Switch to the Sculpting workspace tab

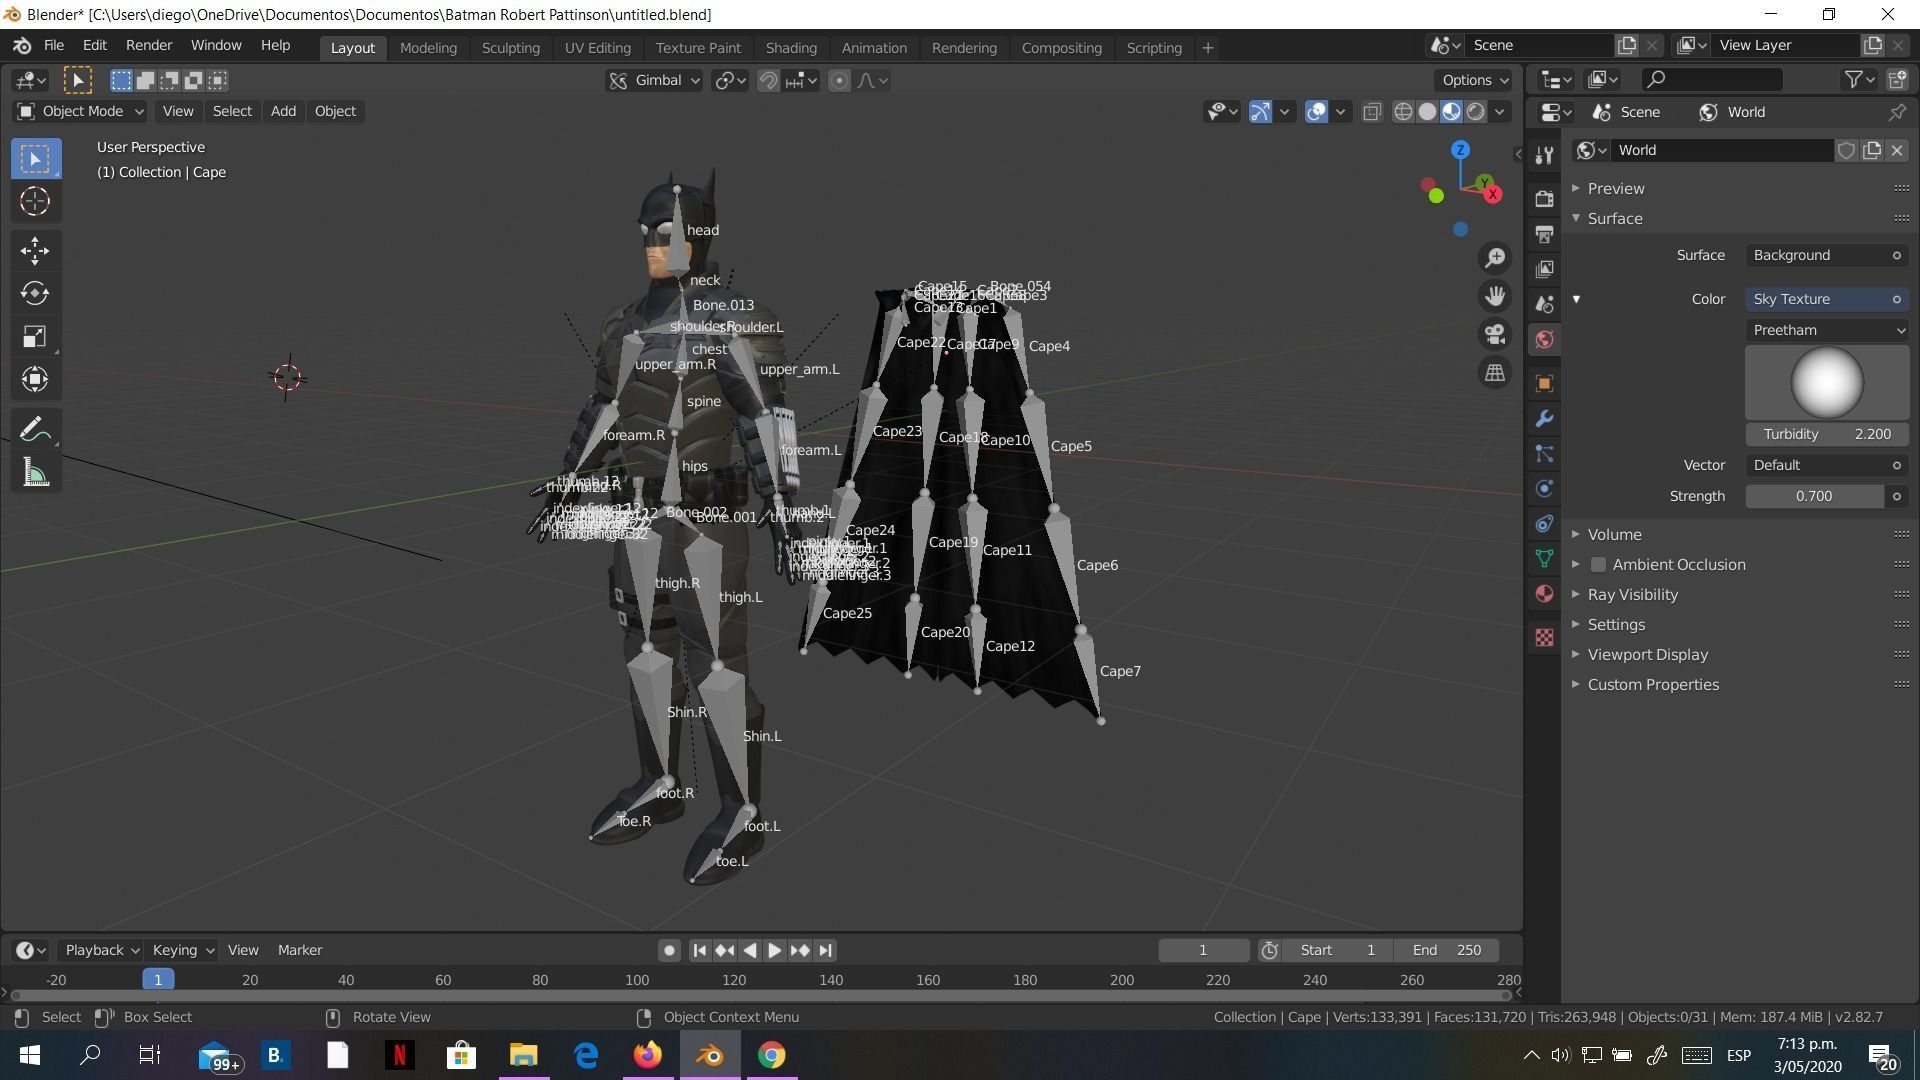click(510, 48)
